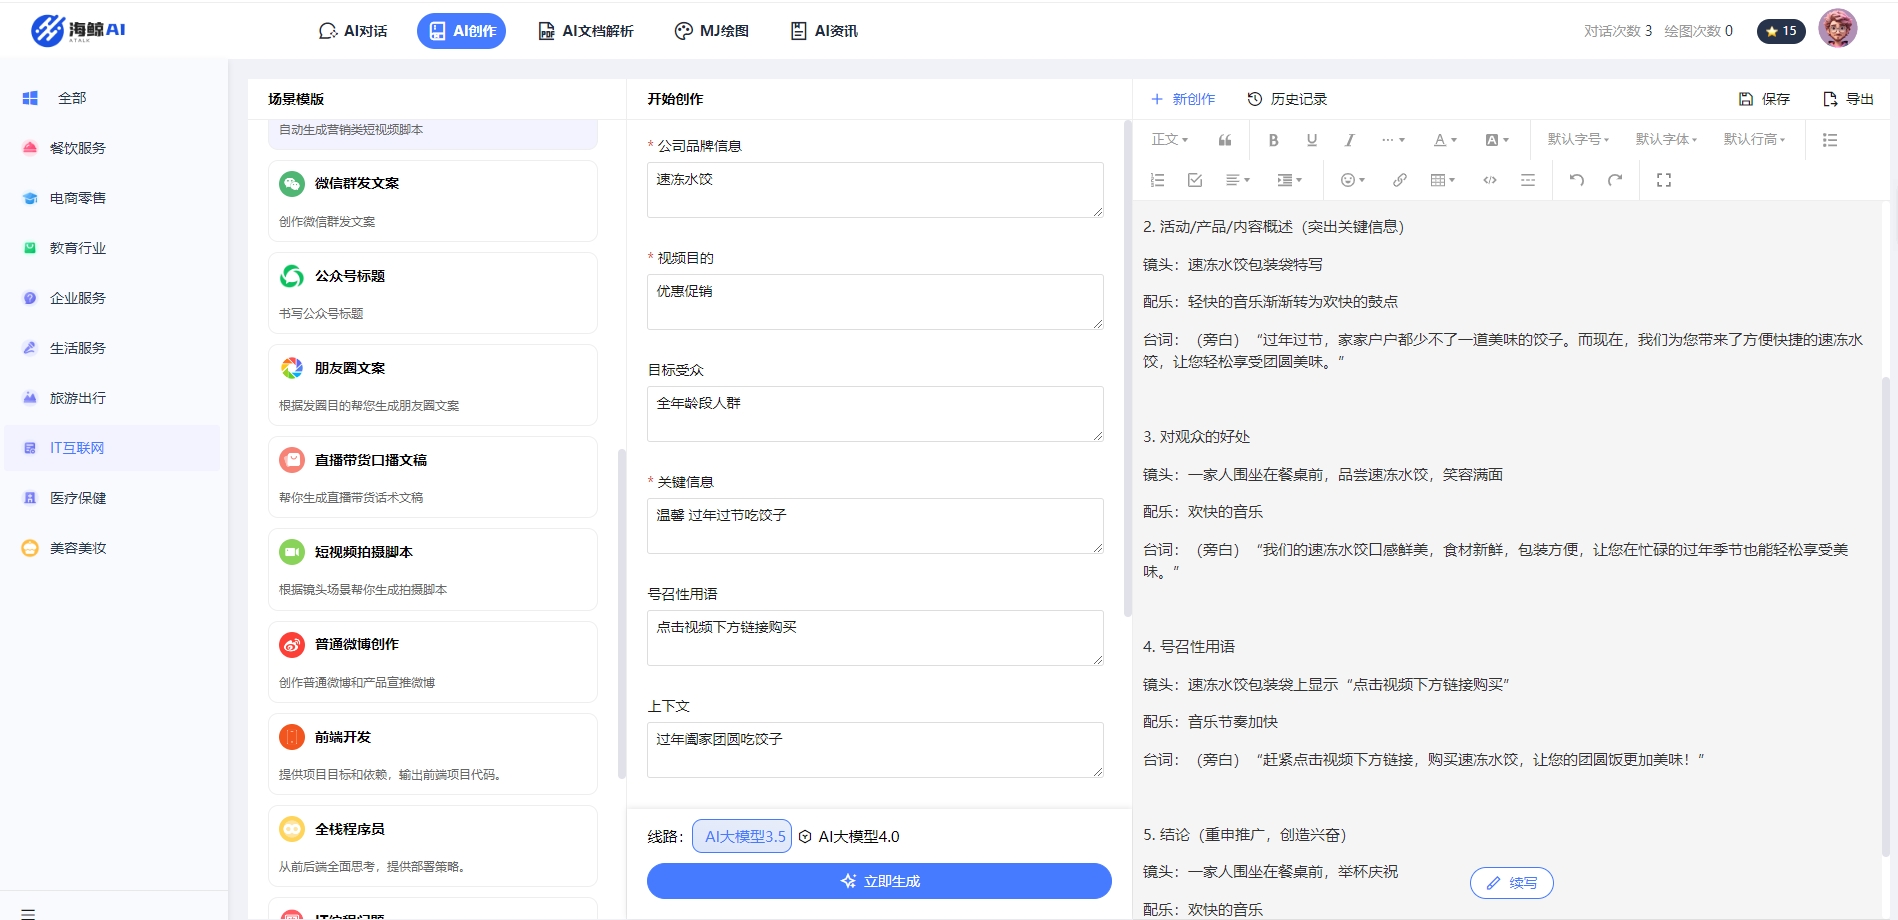
Task: Choose the 前端开发 template
Action: tap(432, 754)
